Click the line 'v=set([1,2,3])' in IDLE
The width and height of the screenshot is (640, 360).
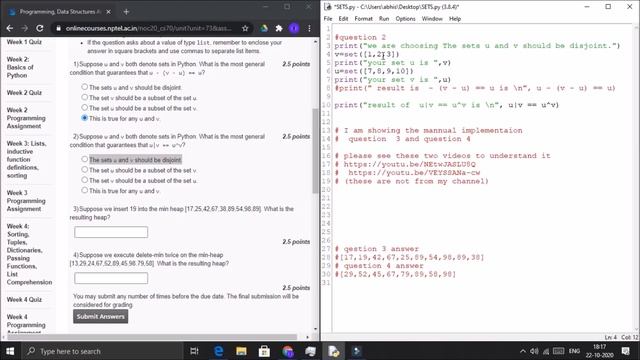pos(367,54)
